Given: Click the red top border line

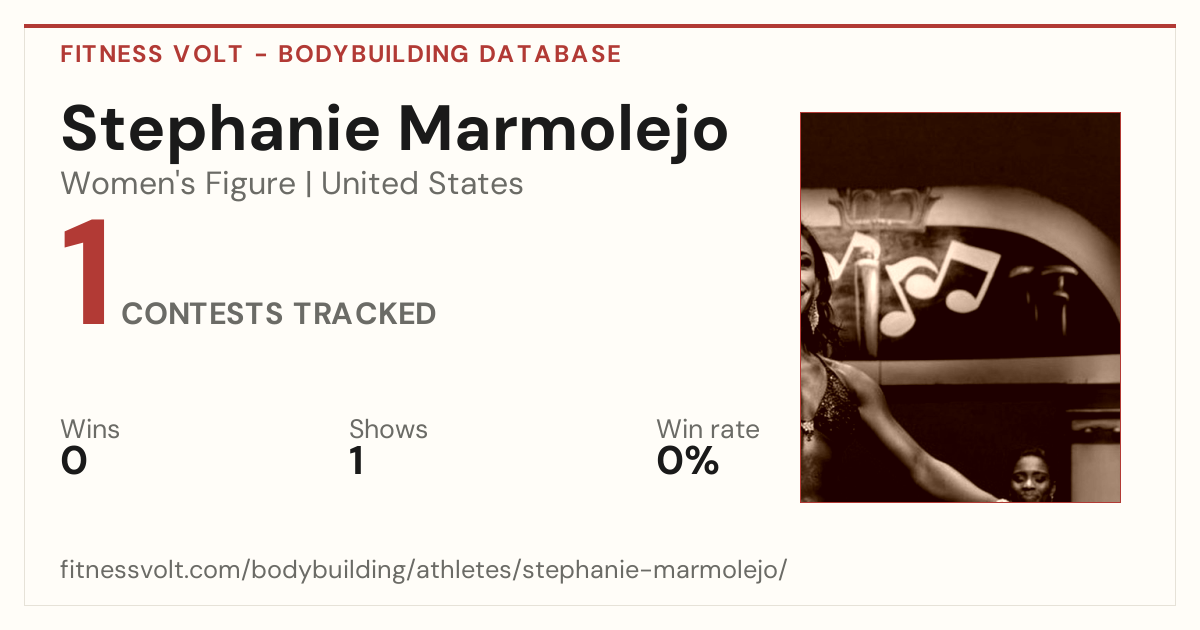Looking at the screenshot, I should pos(600,26).
